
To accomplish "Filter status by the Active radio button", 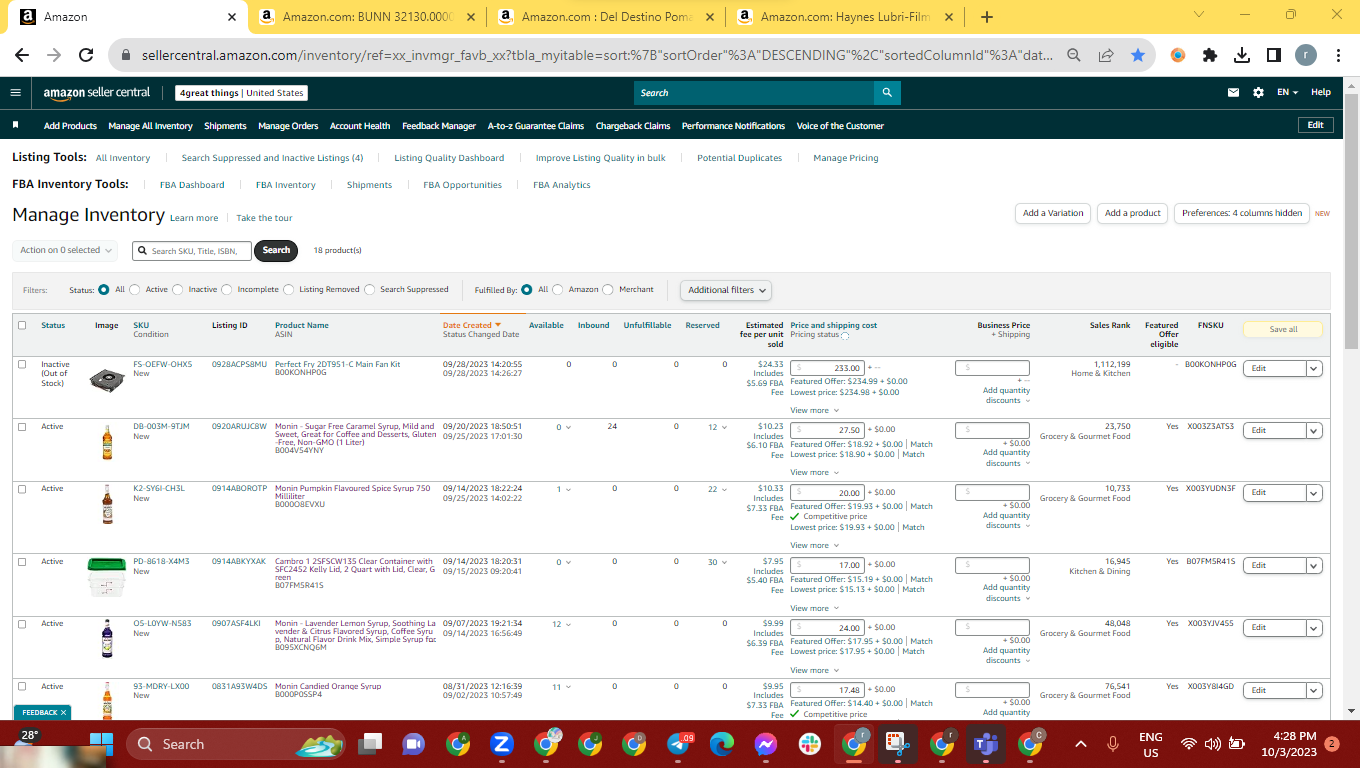I will [135, 290].
